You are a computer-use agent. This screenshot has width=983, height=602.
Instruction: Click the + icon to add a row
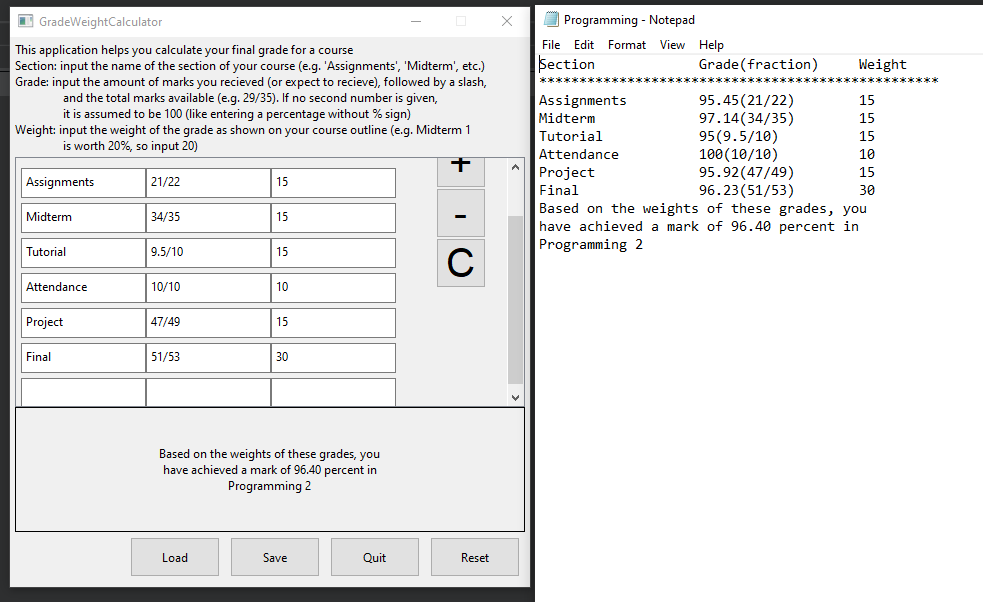pos(460,169)
